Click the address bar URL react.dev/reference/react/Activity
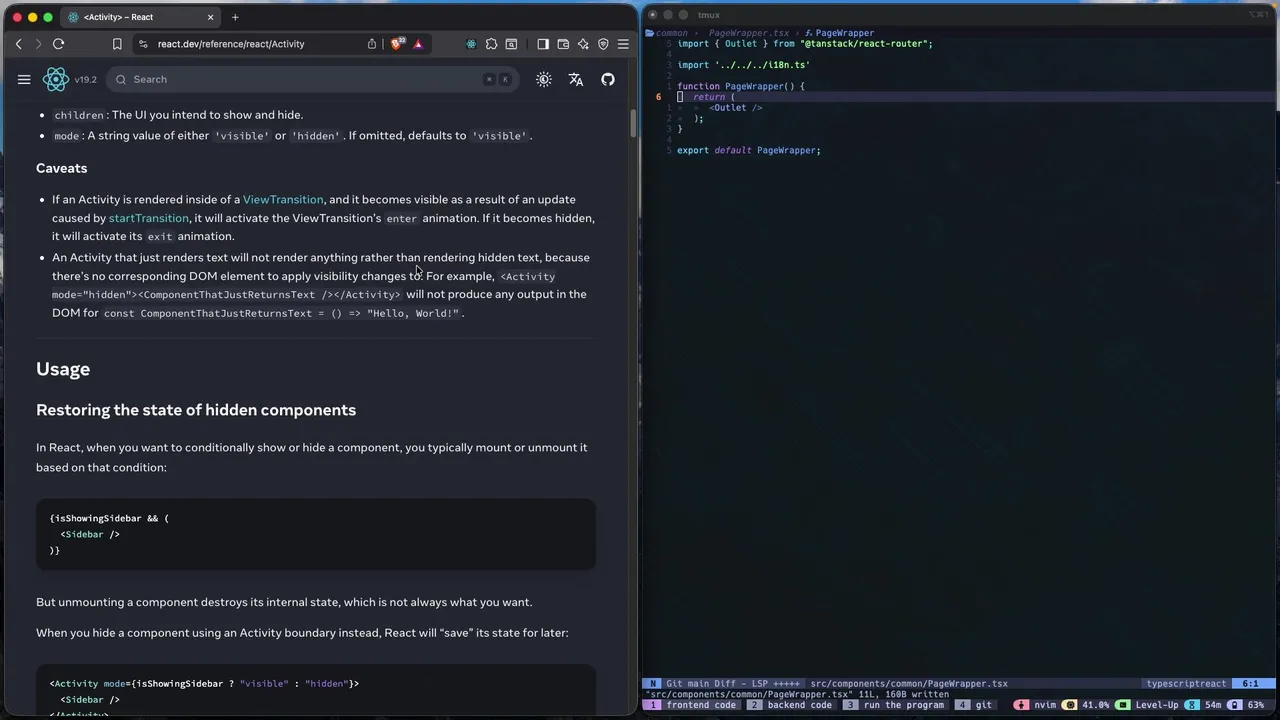Viewport: 1280px width, 720px height. 231,44
